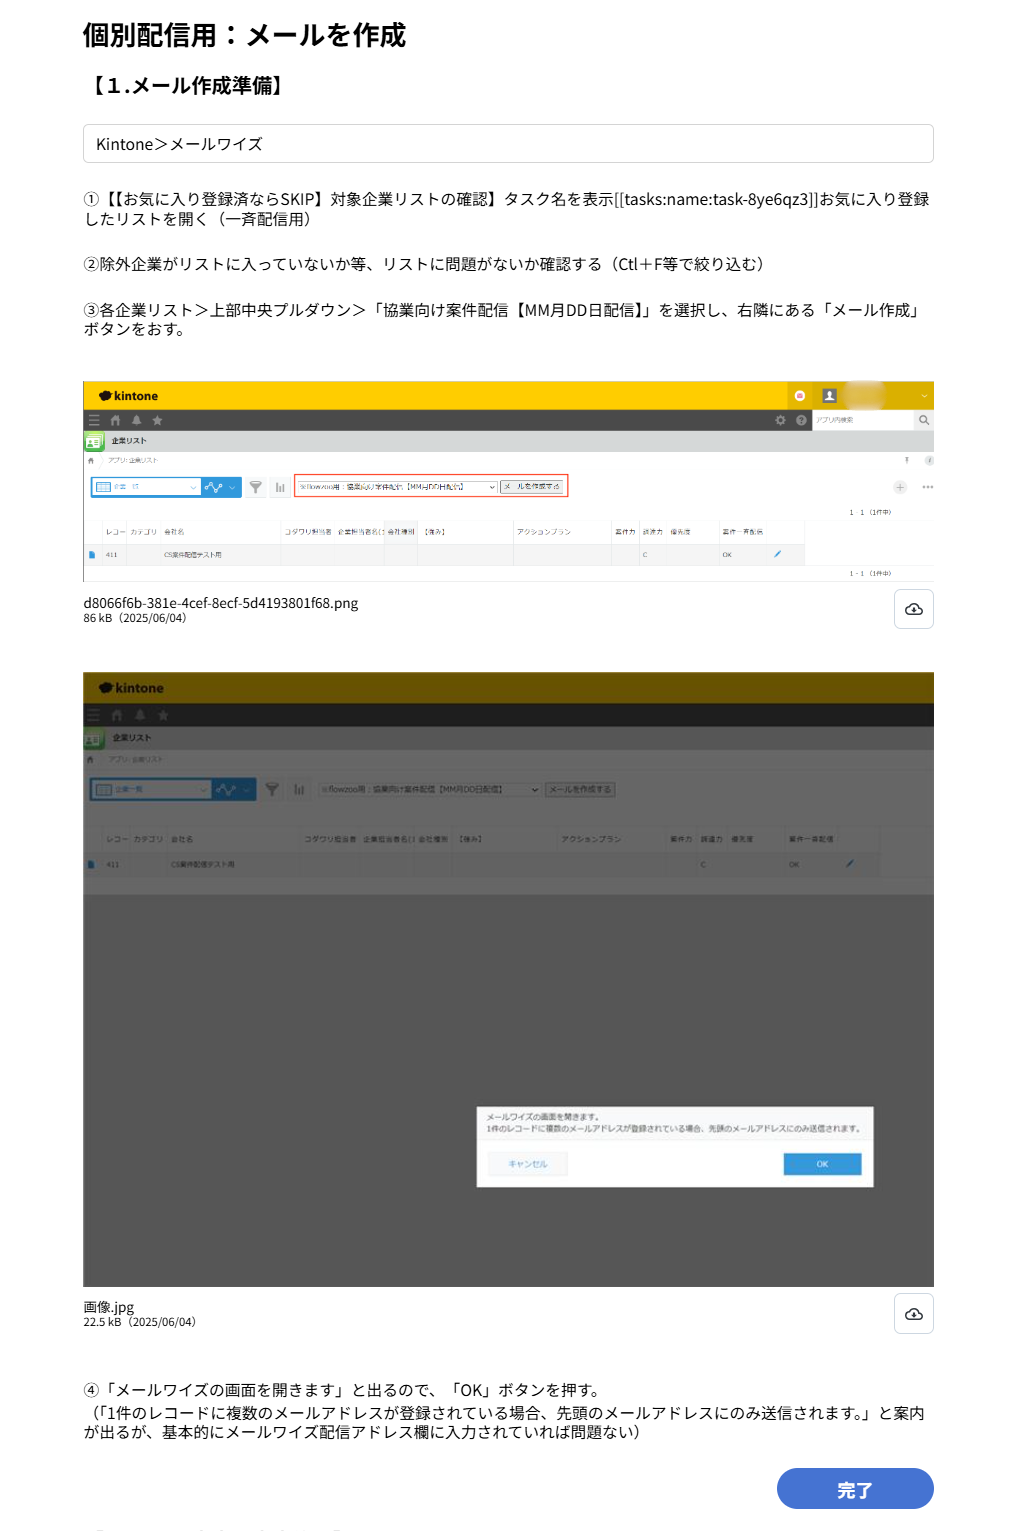
Task: Click the kintone logo in the bright screenshot
Action: coord(129,396)
